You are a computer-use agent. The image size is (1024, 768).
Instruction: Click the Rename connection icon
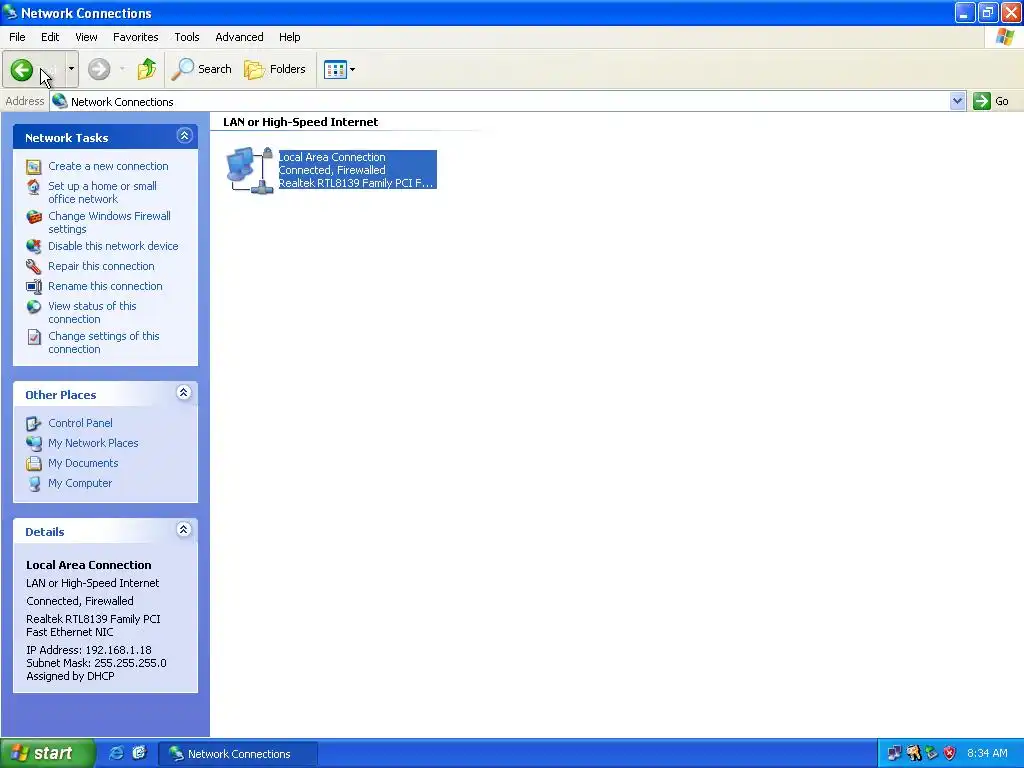click(34, 287)
